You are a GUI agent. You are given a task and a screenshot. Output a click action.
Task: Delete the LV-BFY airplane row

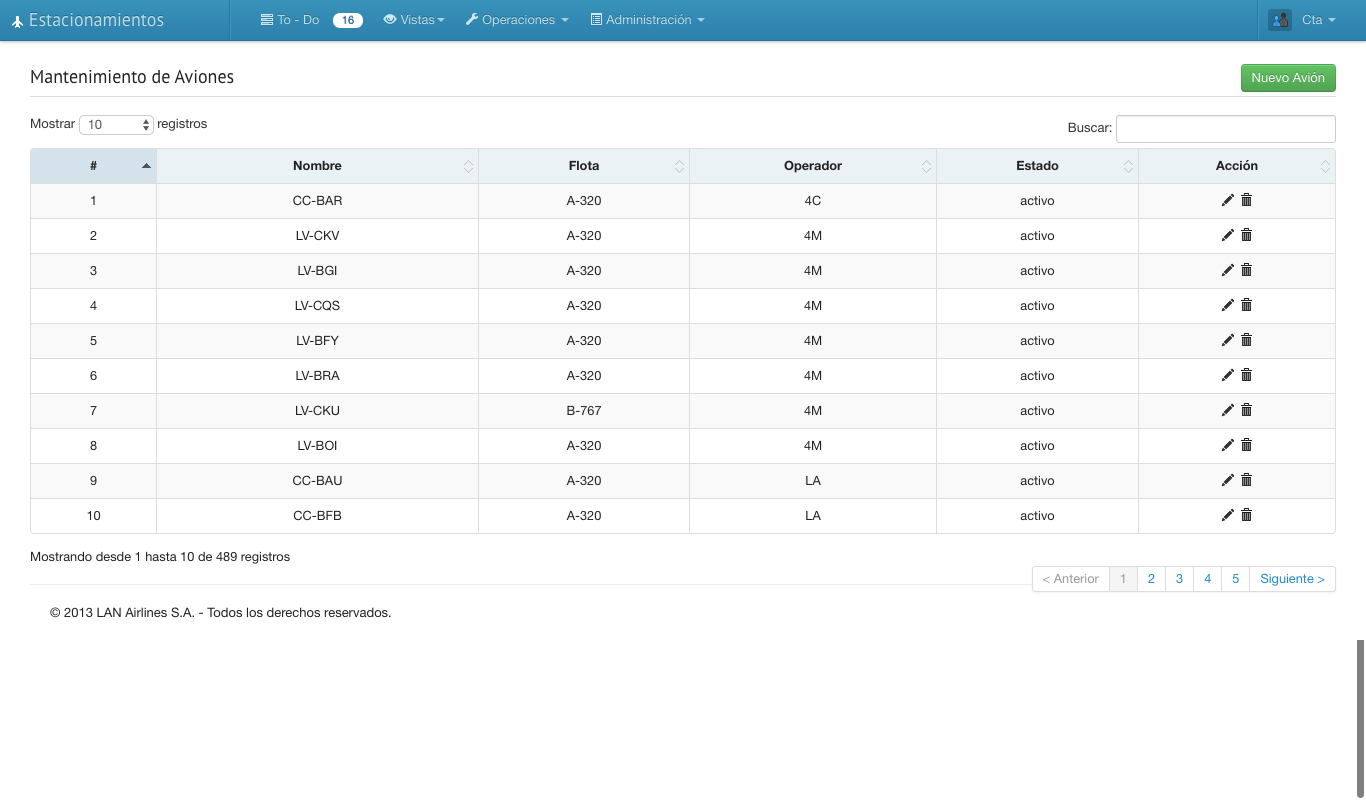(x=1246, y=340)
